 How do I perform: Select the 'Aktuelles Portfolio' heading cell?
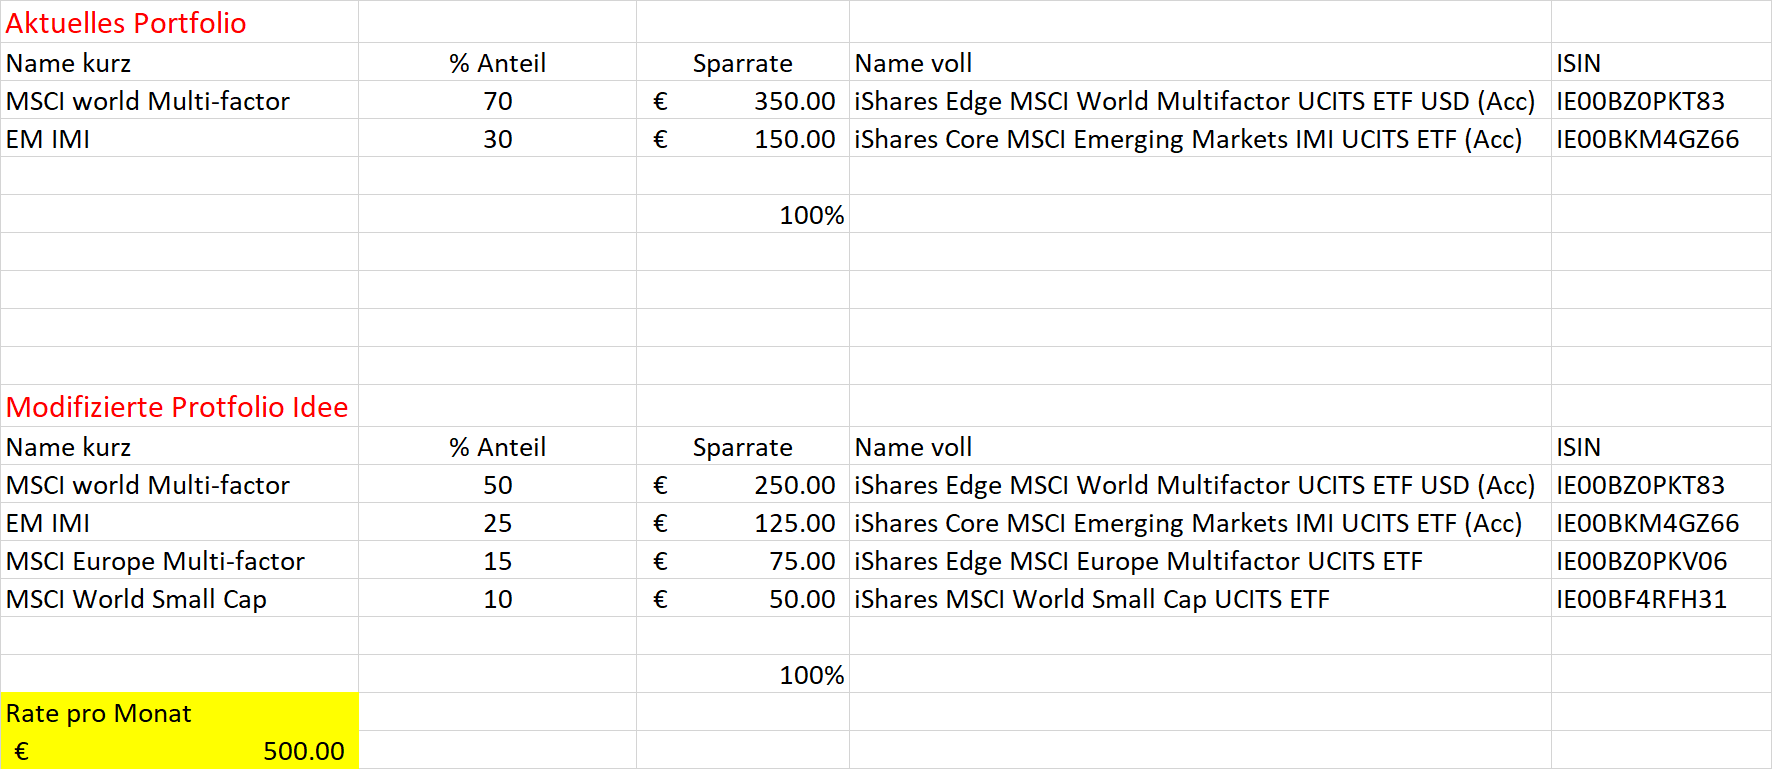tap(179, 22)
